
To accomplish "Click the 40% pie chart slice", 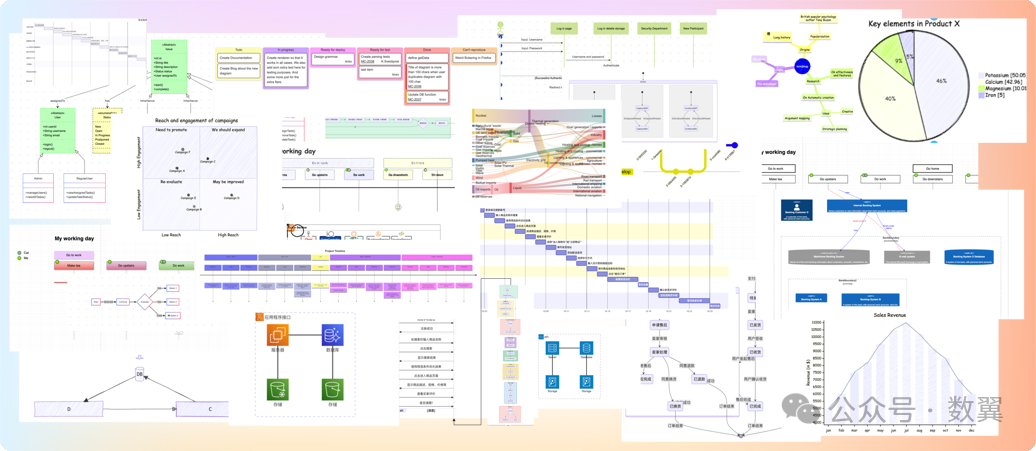I will click(x=889, y=99).
